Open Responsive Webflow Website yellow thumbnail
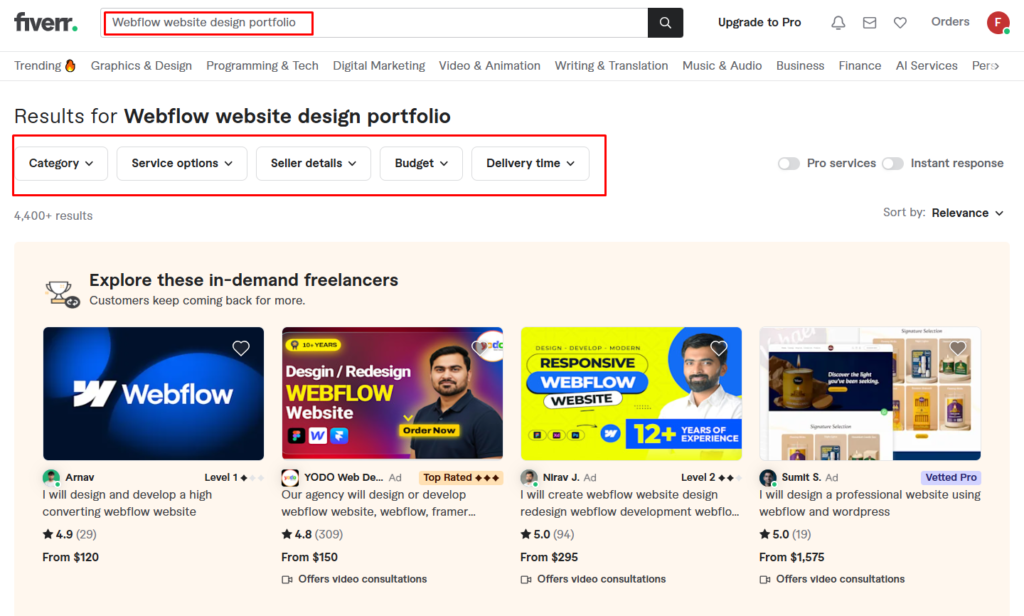Viewport: 1024px width, 616px height. click(631, 394)
